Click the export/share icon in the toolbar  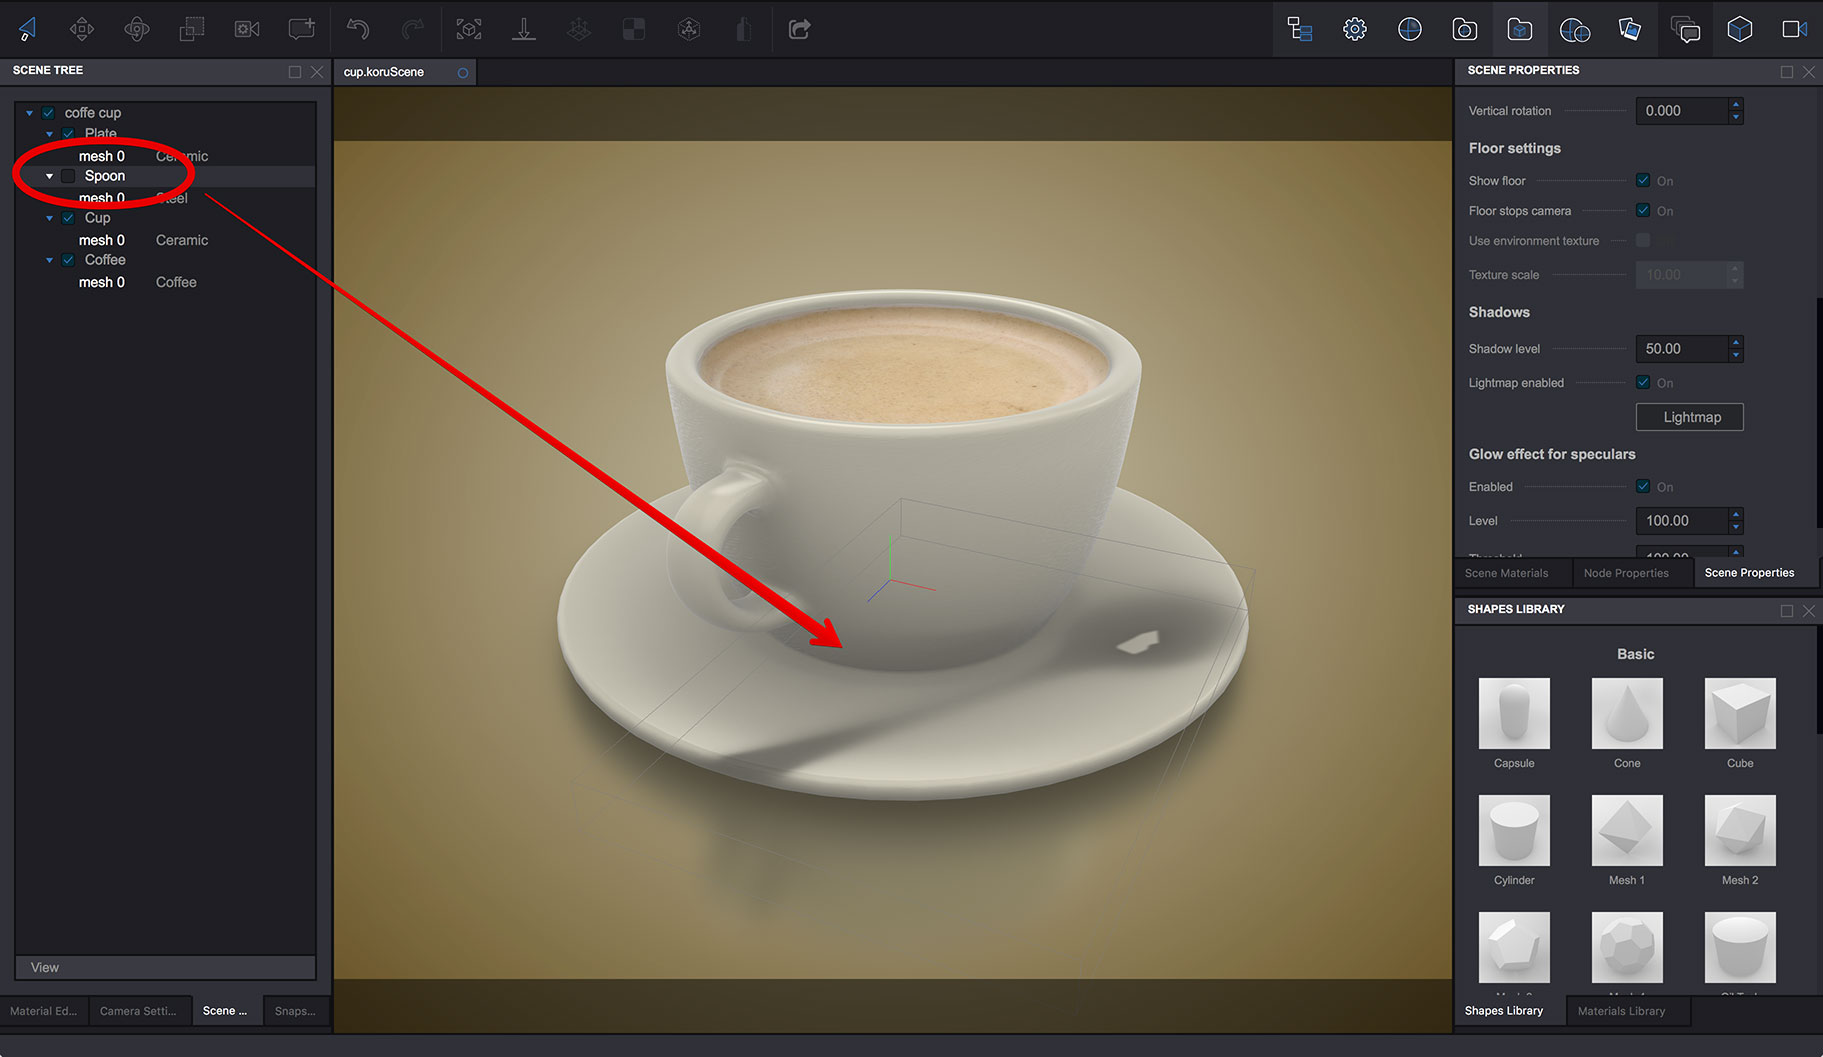point(799,29)
